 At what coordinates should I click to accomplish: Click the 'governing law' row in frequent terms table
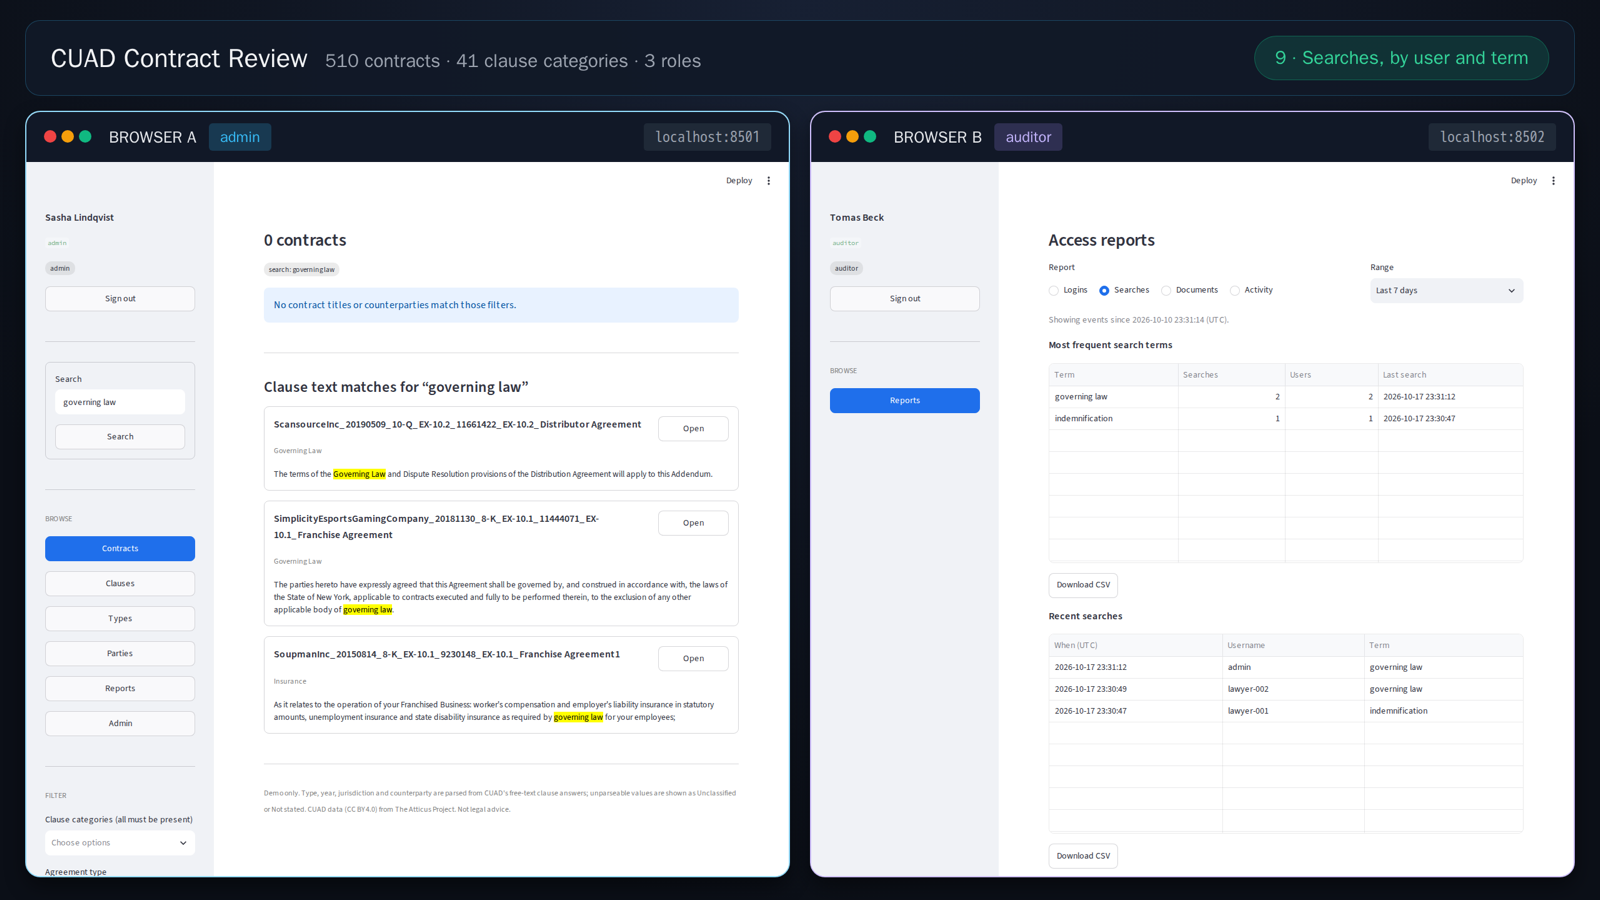(x=1285, y=397)
